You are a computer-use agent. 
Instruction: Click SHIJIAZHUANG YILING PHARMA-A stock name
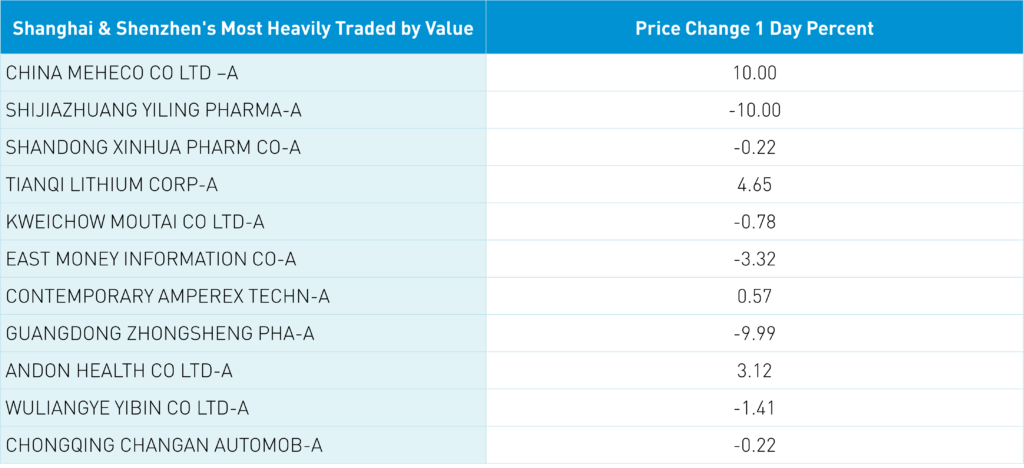coord(154,110)
